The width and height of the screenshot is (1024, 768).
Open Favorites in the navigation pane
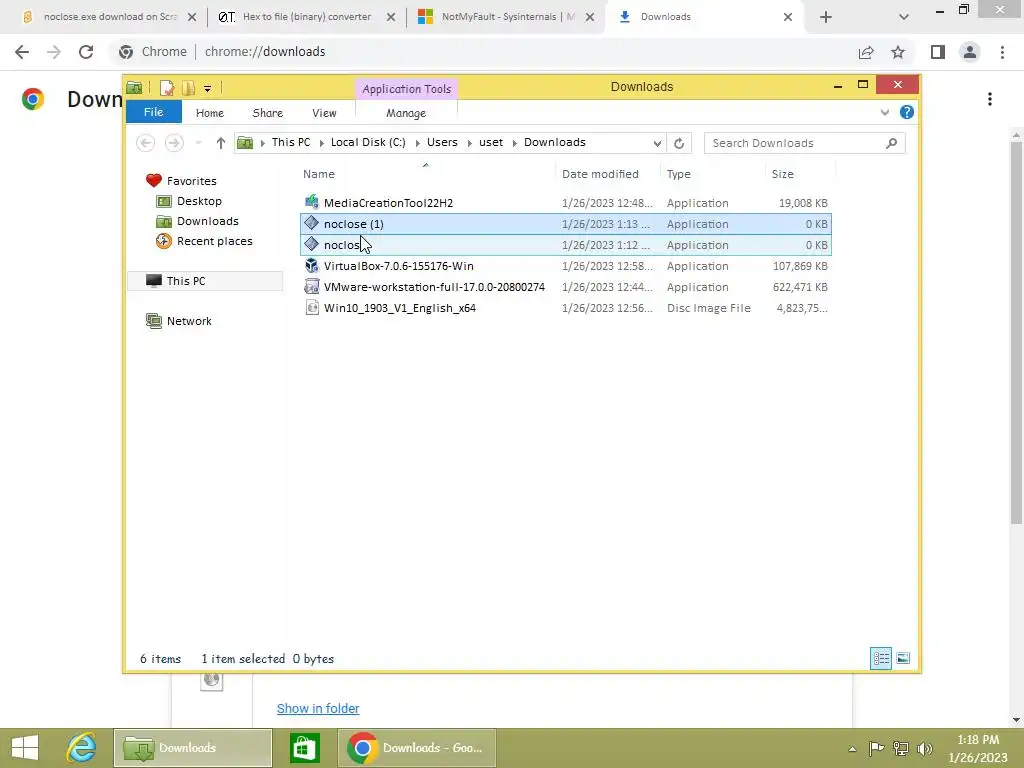click(x=191, y=181)
